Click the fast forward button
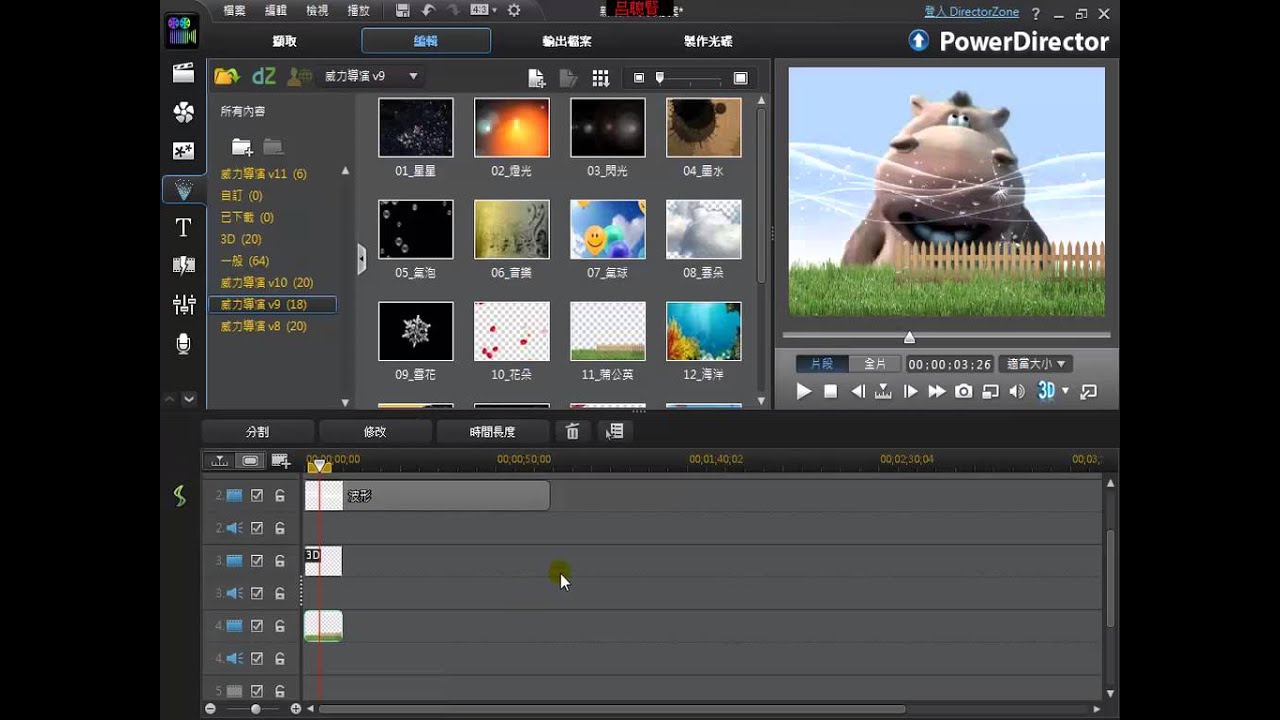This screenshot has width=1280, height=720. point(936,392)
